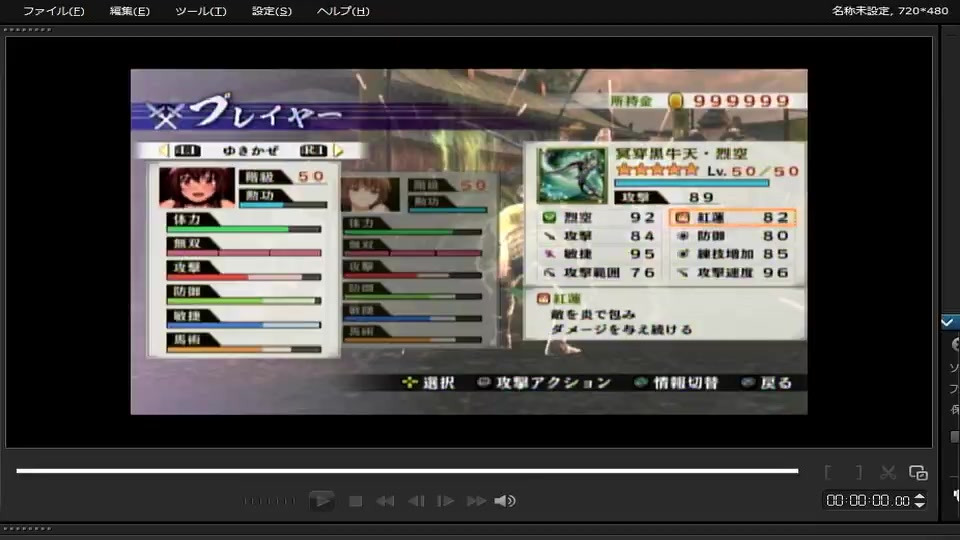Click the ゆきかぜ name in preview
This screenshot has height=540, width=960.
[250, 151]
